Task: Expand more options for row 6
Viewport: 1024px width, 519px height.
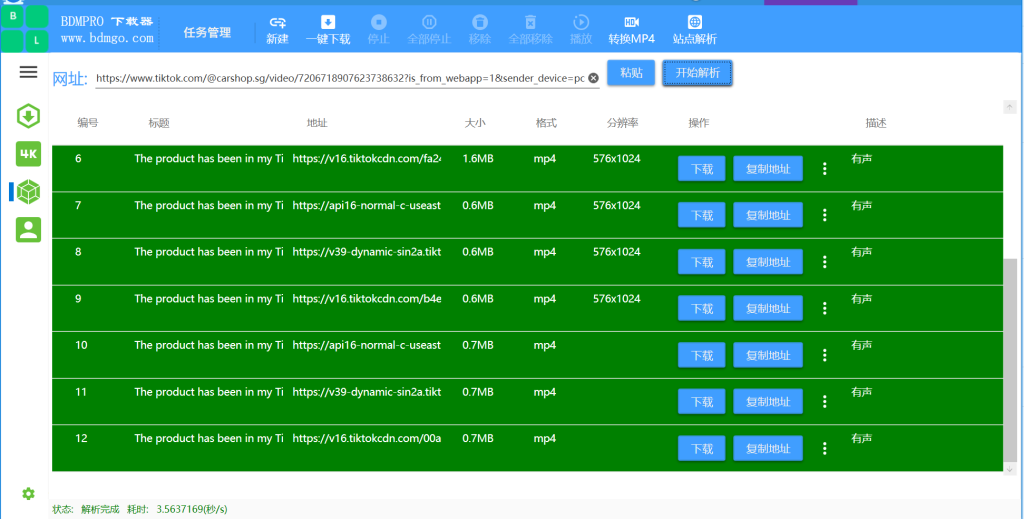Action: point(825,168)
